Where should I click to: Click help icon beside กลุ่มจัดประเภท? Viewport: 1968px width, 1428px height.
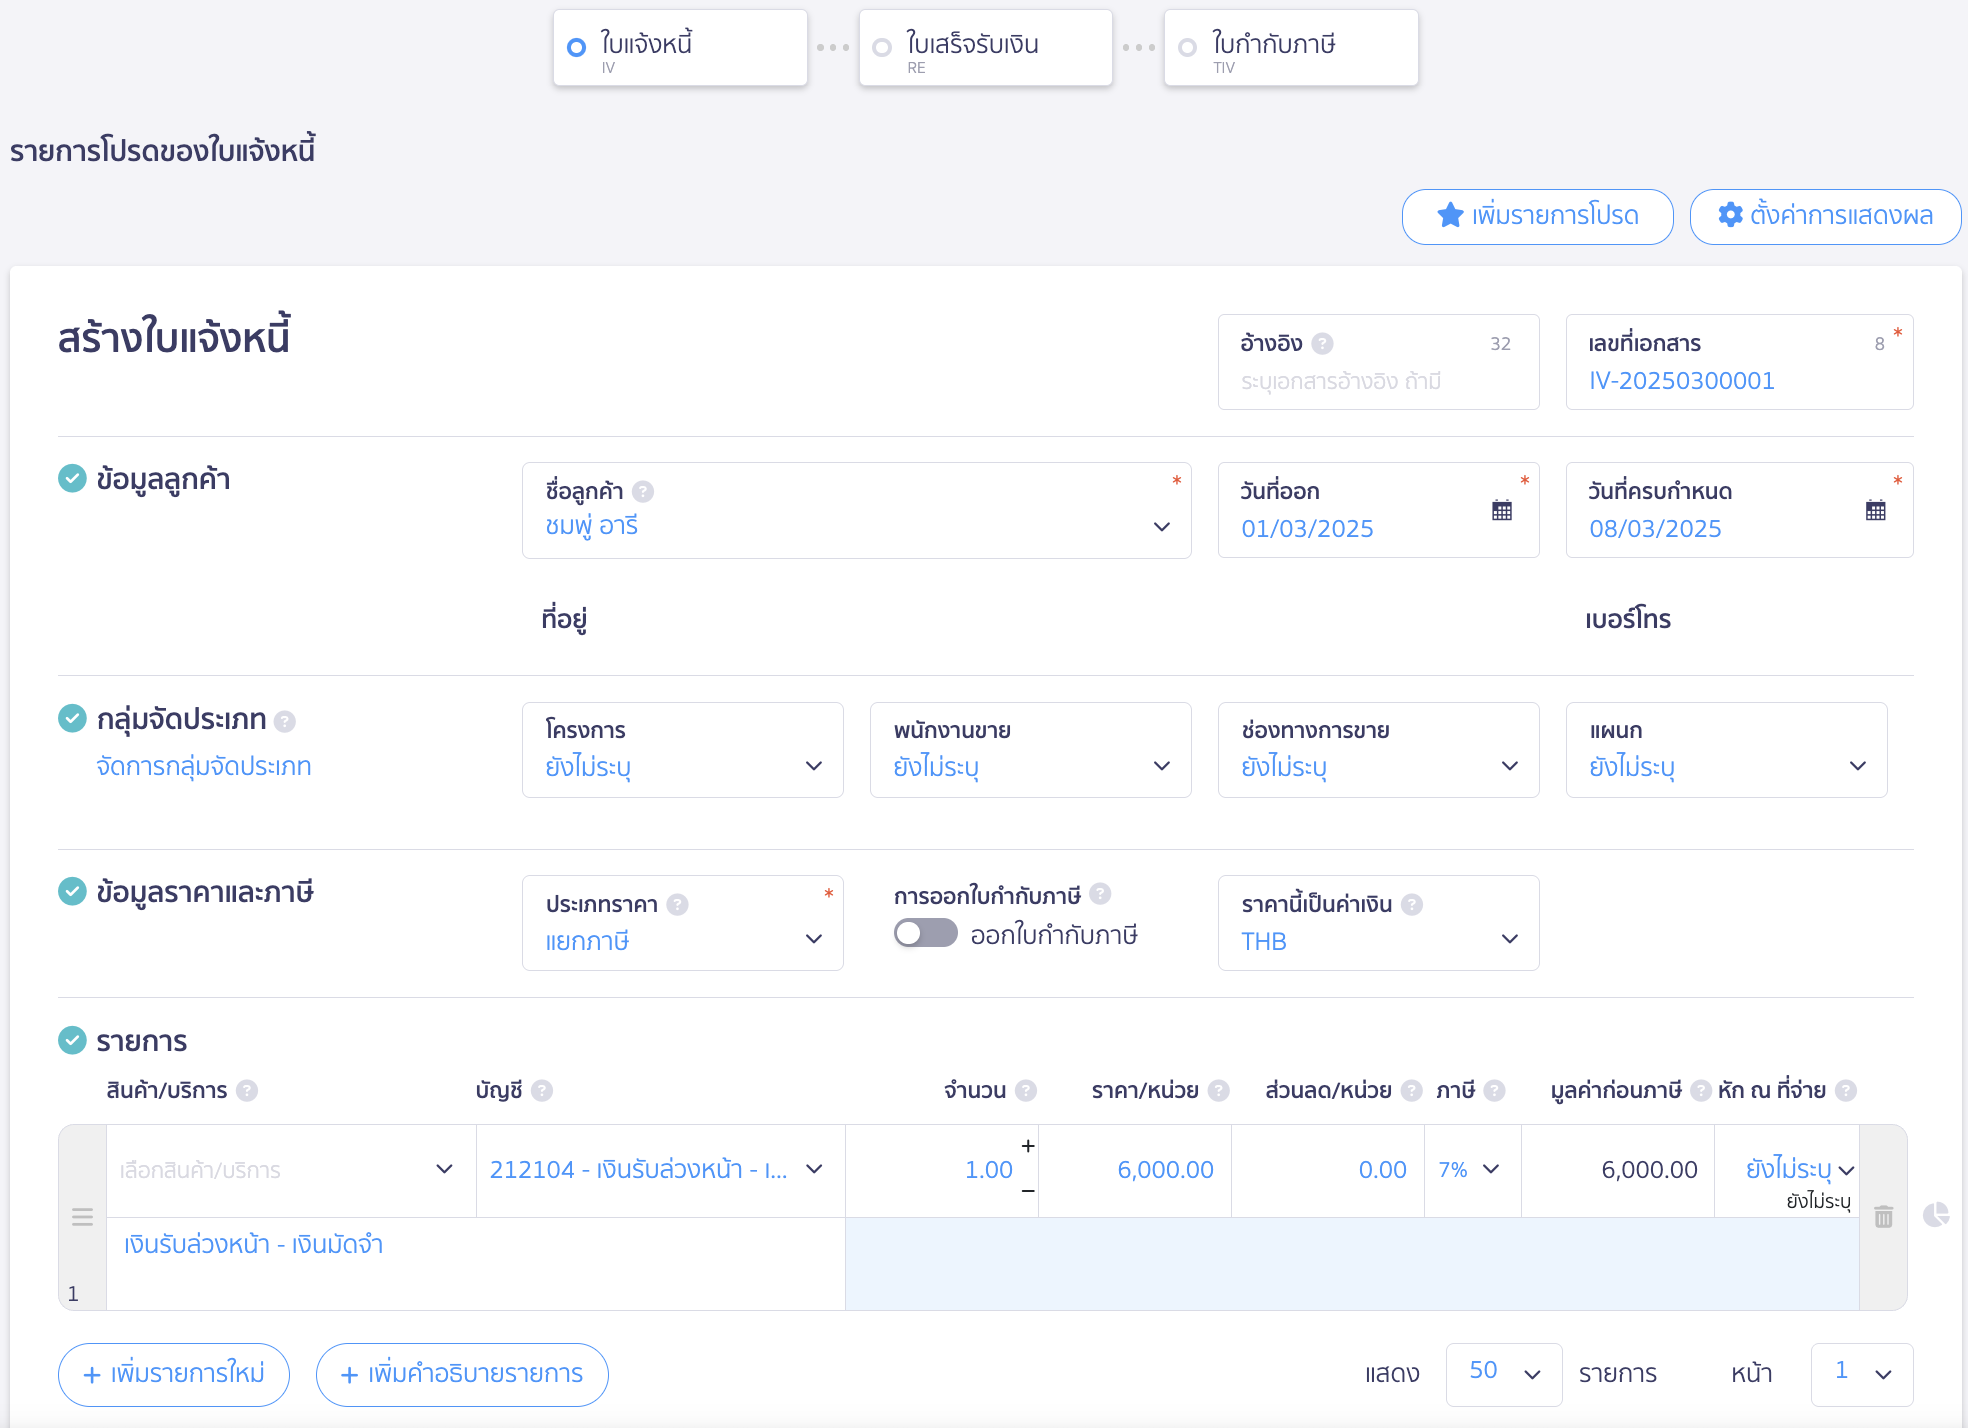click(x=285, y=721)
